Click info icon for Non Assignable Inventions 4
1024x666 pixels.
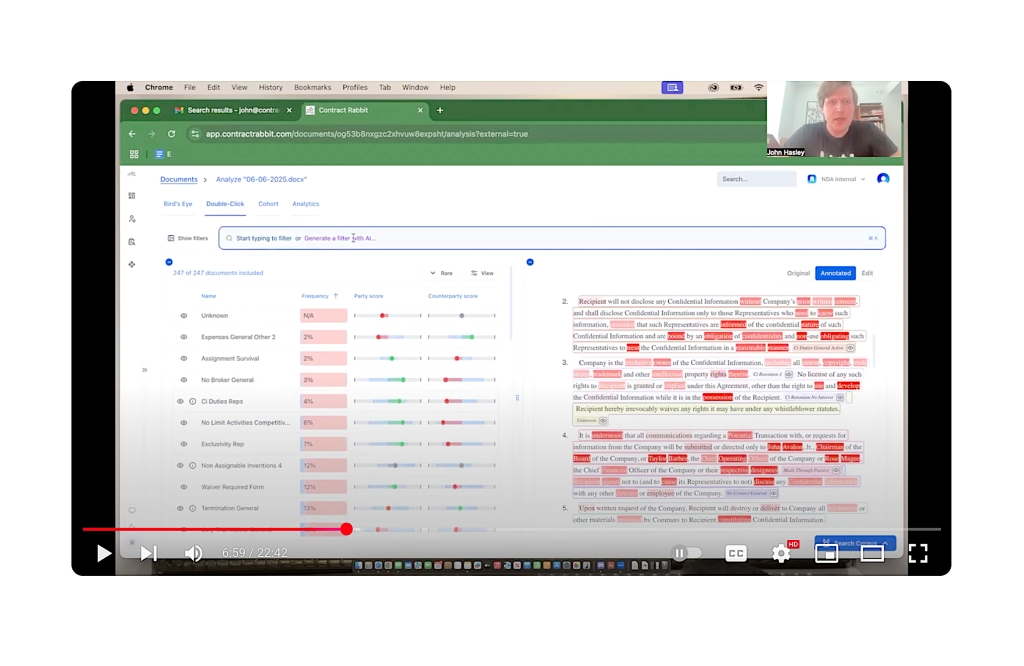tap(193, 466)
